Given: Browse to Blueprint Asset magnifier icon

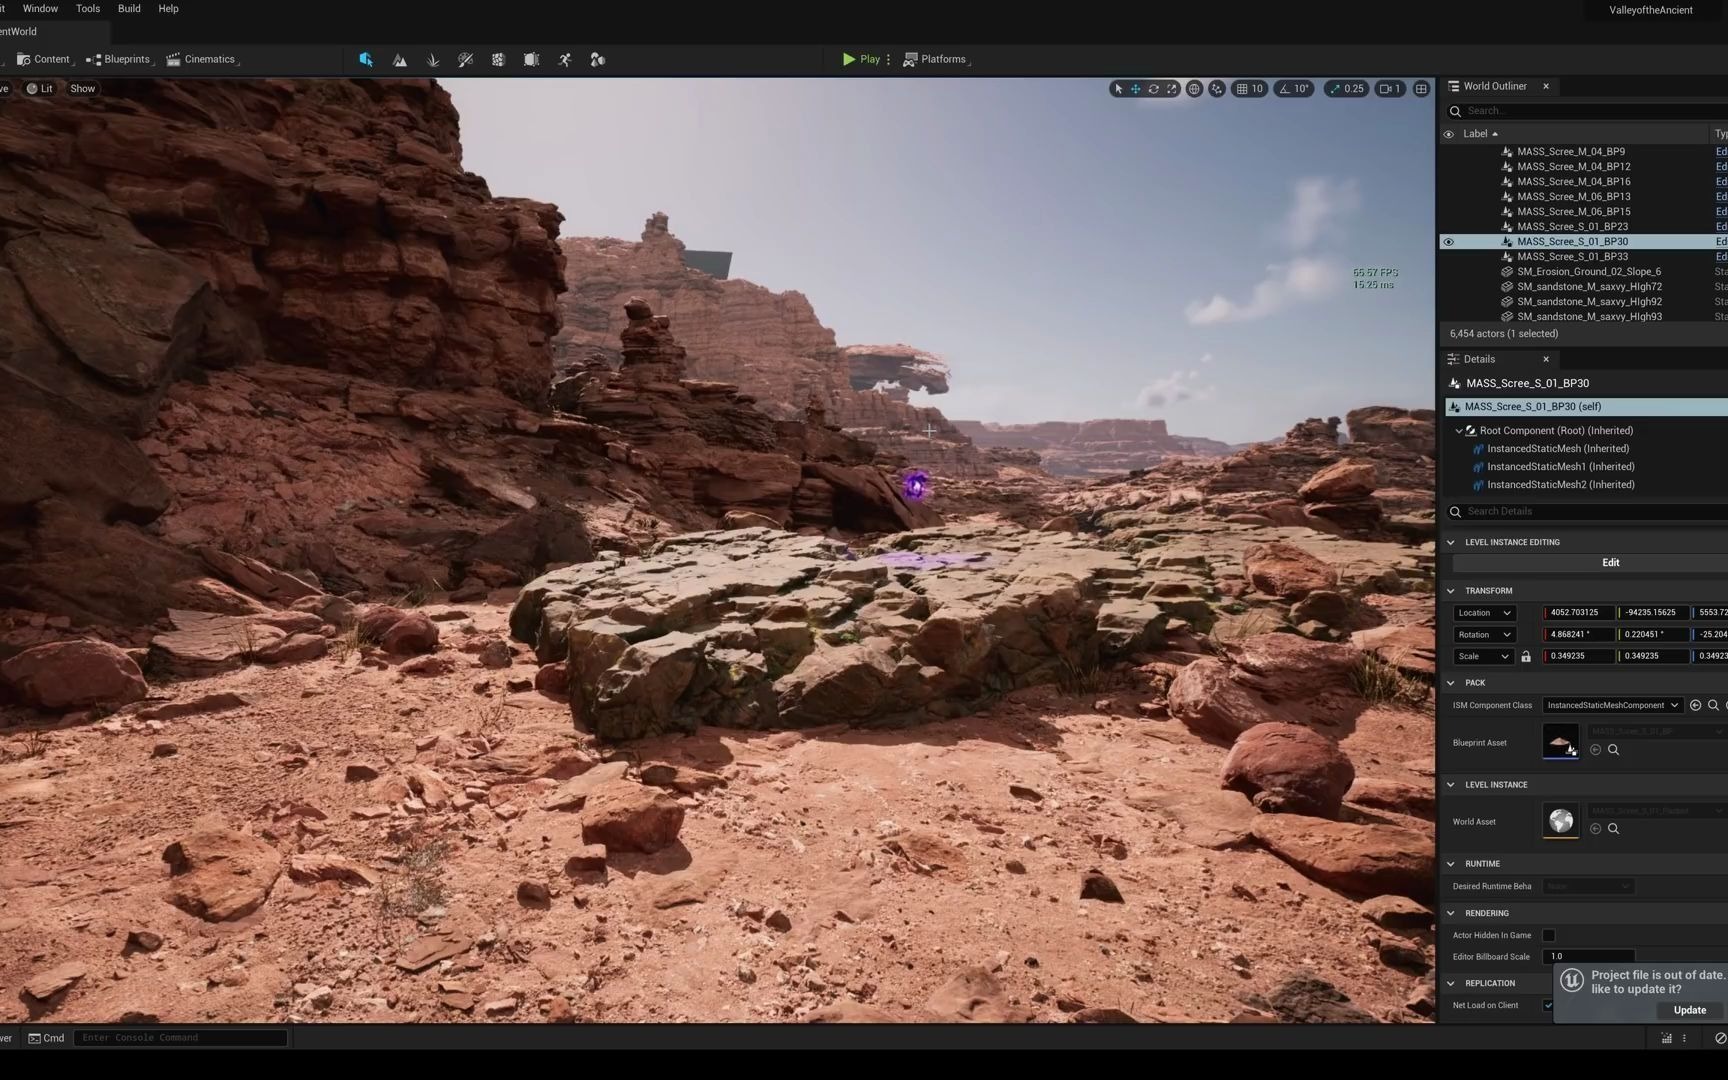Looking at the screenshot, I should point(1613,750).
